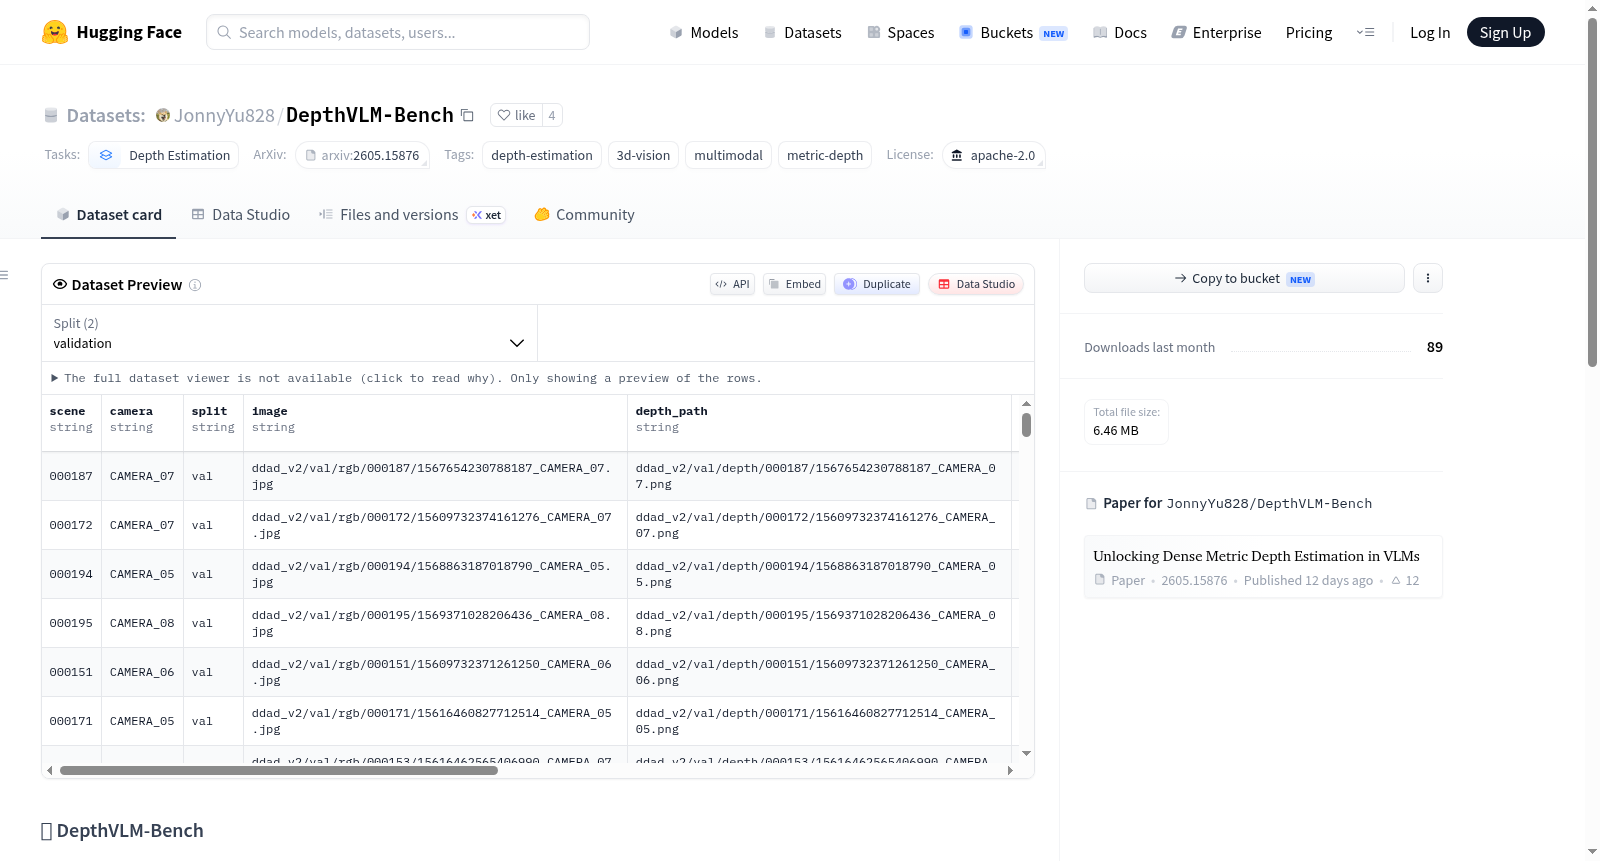Click the DepthVLM-Bench dataset title

pyautogui.click(x=370, y=115)
